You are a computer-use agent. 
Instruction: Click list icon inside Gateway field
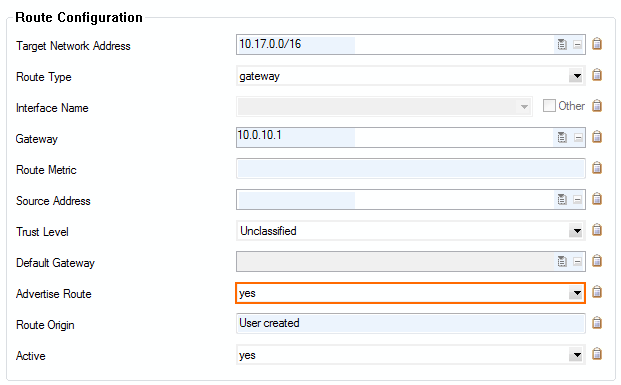pyautogui.click(x=562, y=137)
